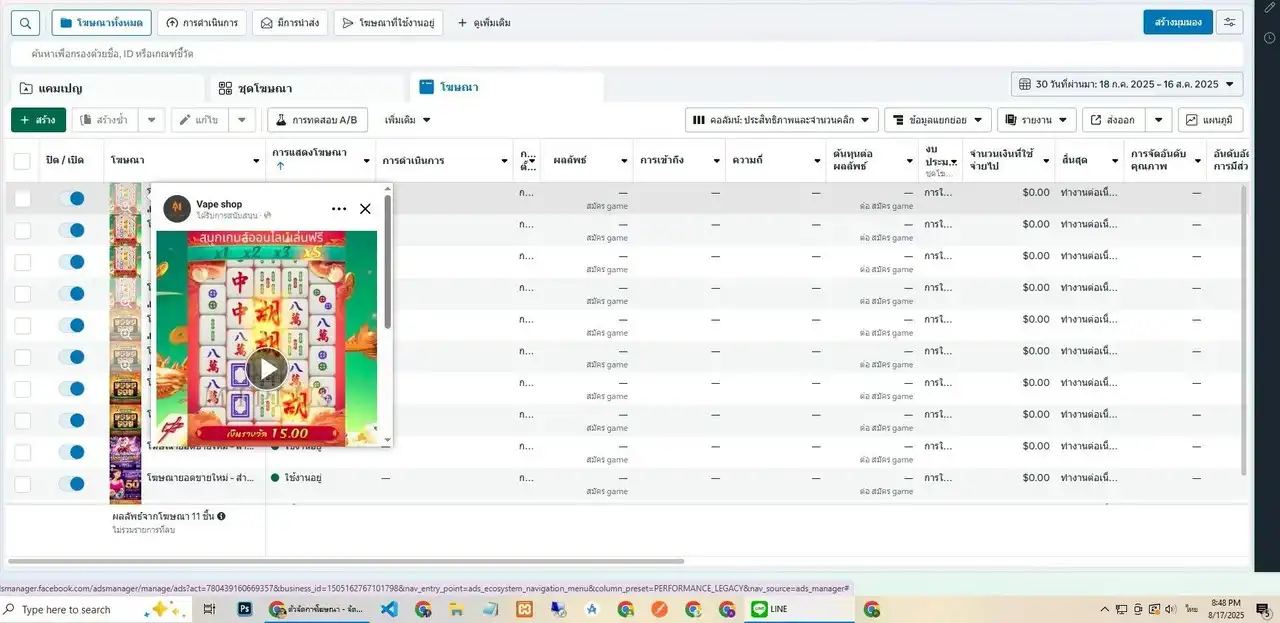Expand the ข้อมูลแยกย่อย breakdown dropdown
Image resolution: width=1280 pixels, height=623 pixels.
[x=937, y=120]
